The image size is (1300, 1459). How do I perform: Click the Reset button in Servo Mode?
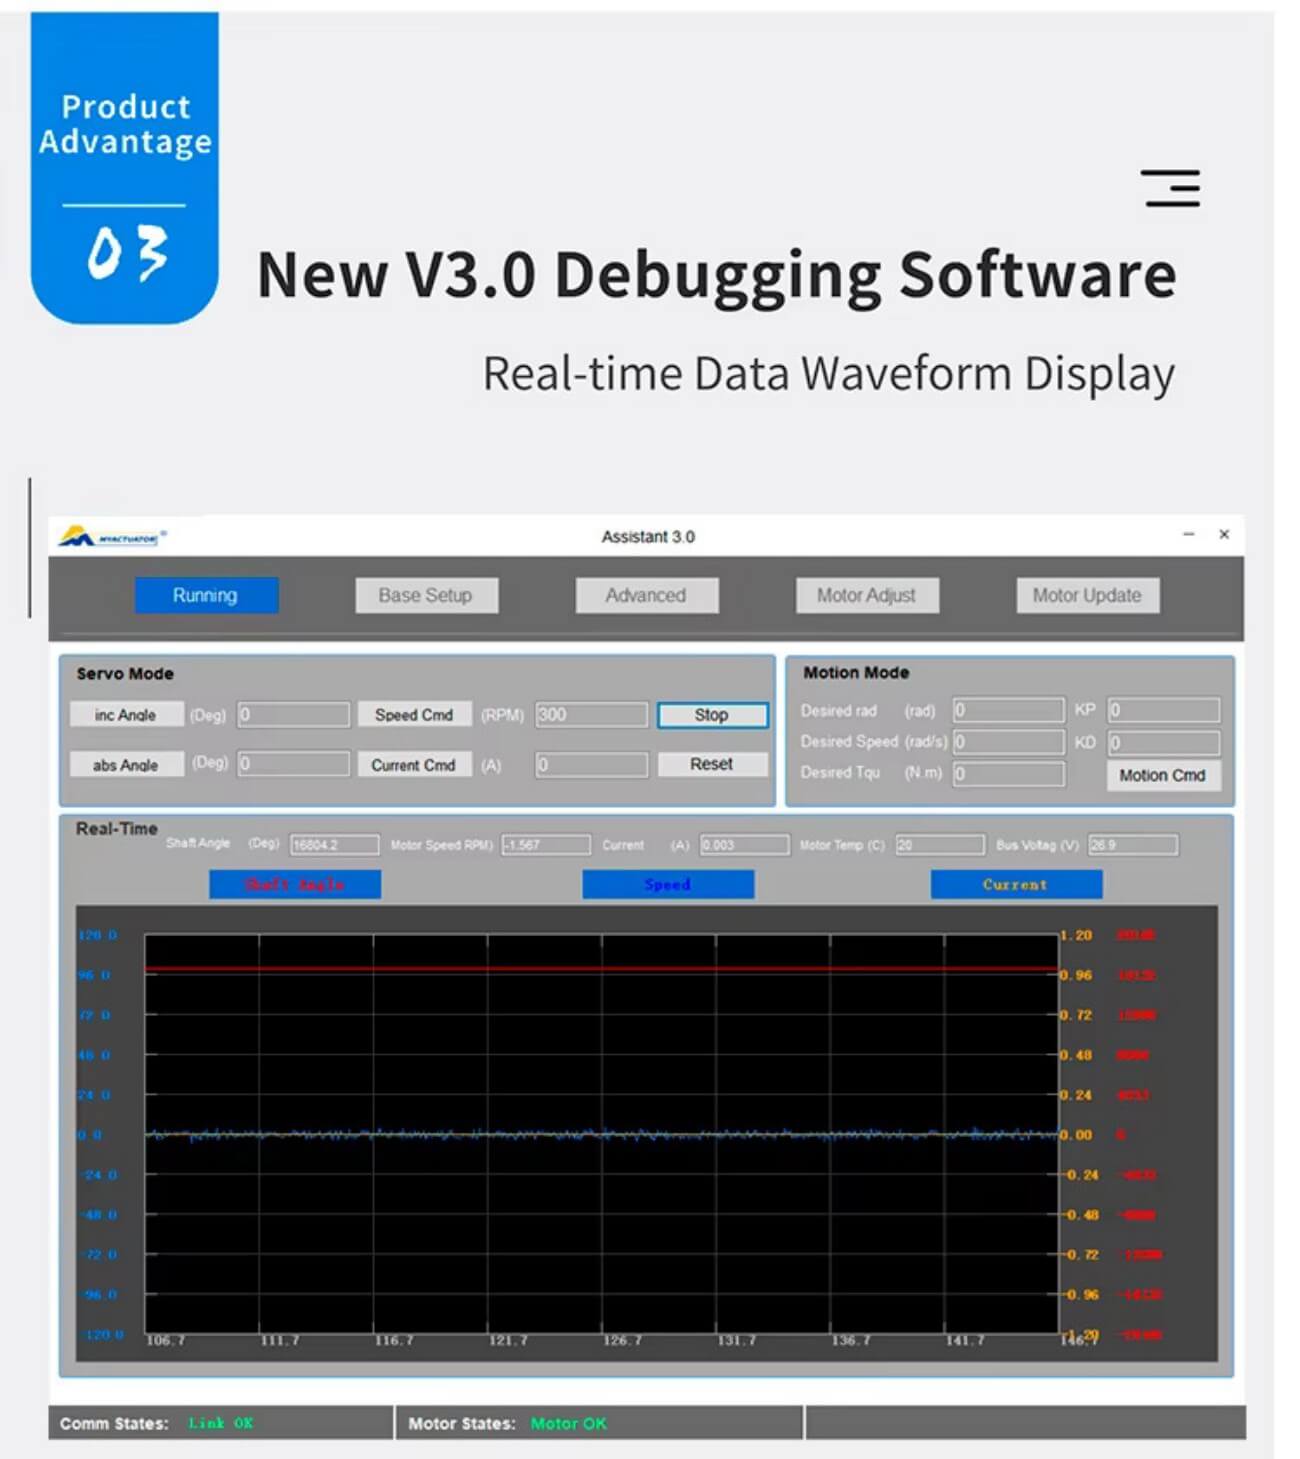[712, 764]
